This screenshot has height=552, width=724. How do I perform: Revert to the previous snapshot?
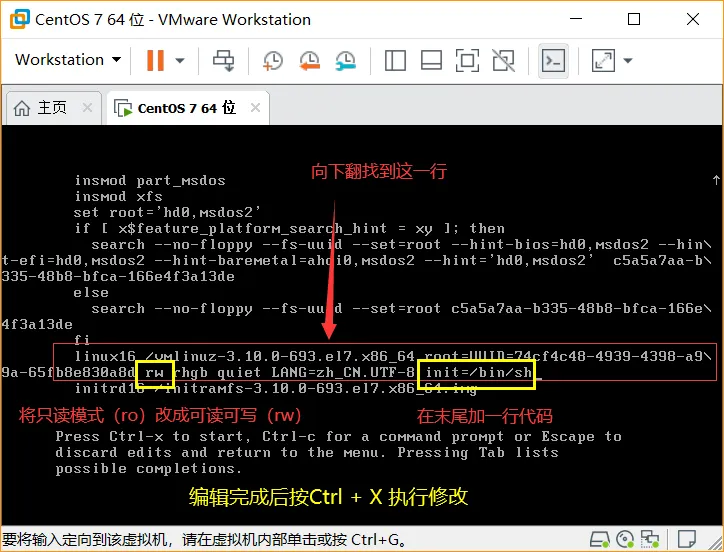309,60
